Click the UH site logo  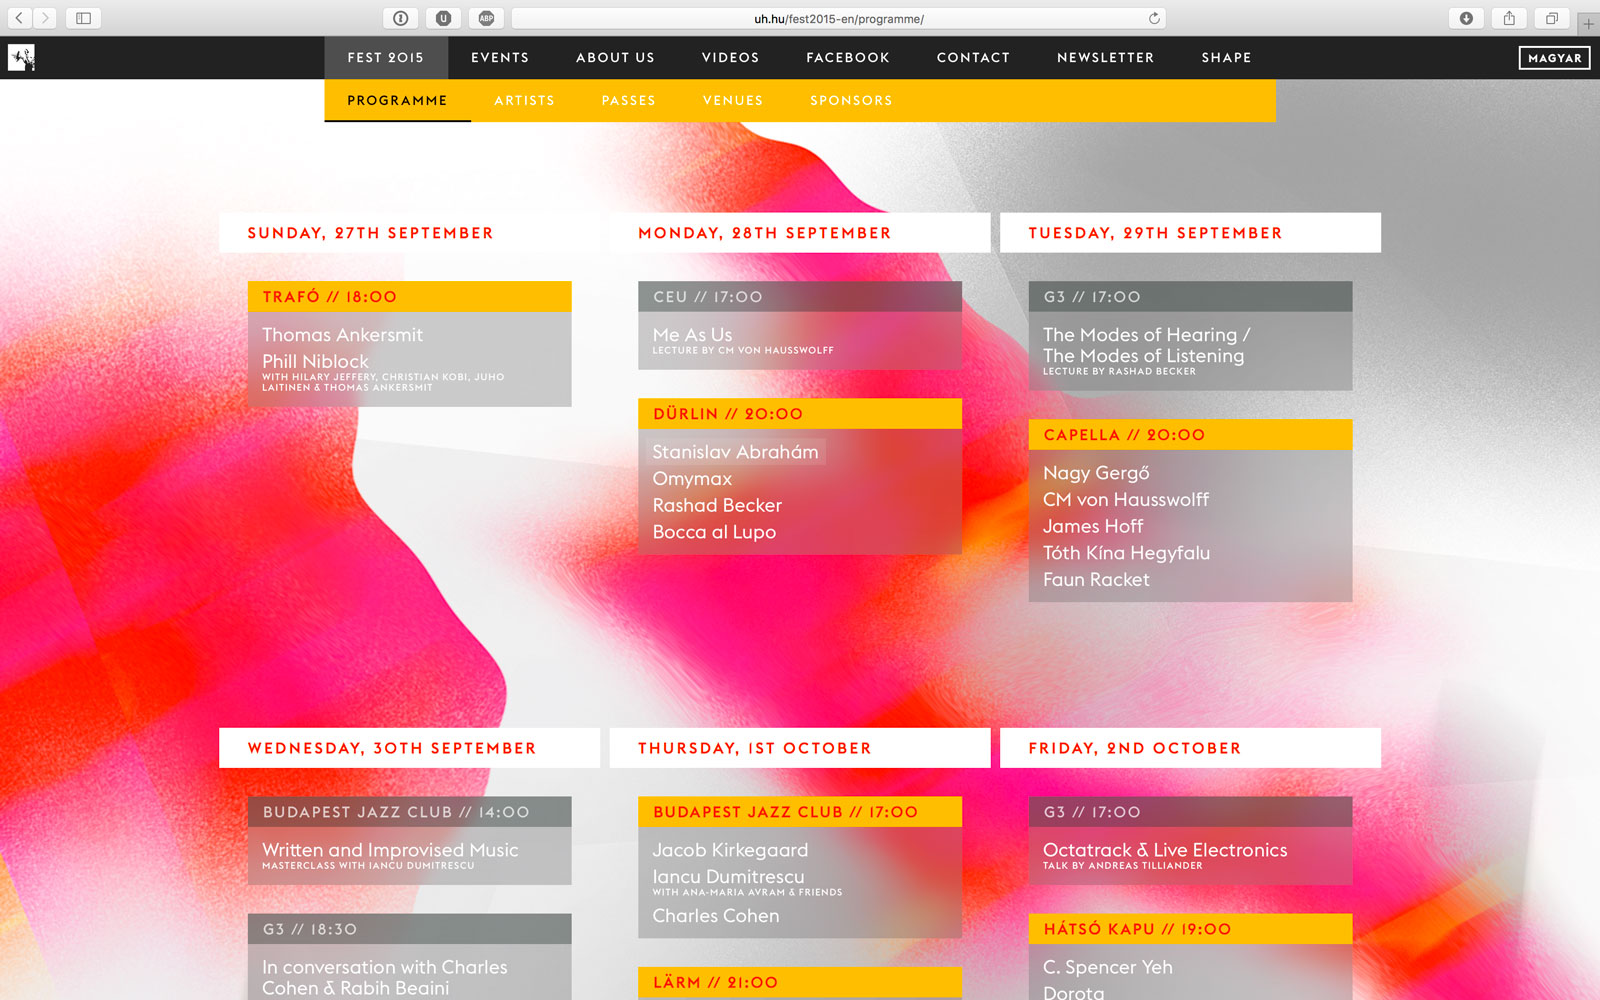(x=21, y=58)
